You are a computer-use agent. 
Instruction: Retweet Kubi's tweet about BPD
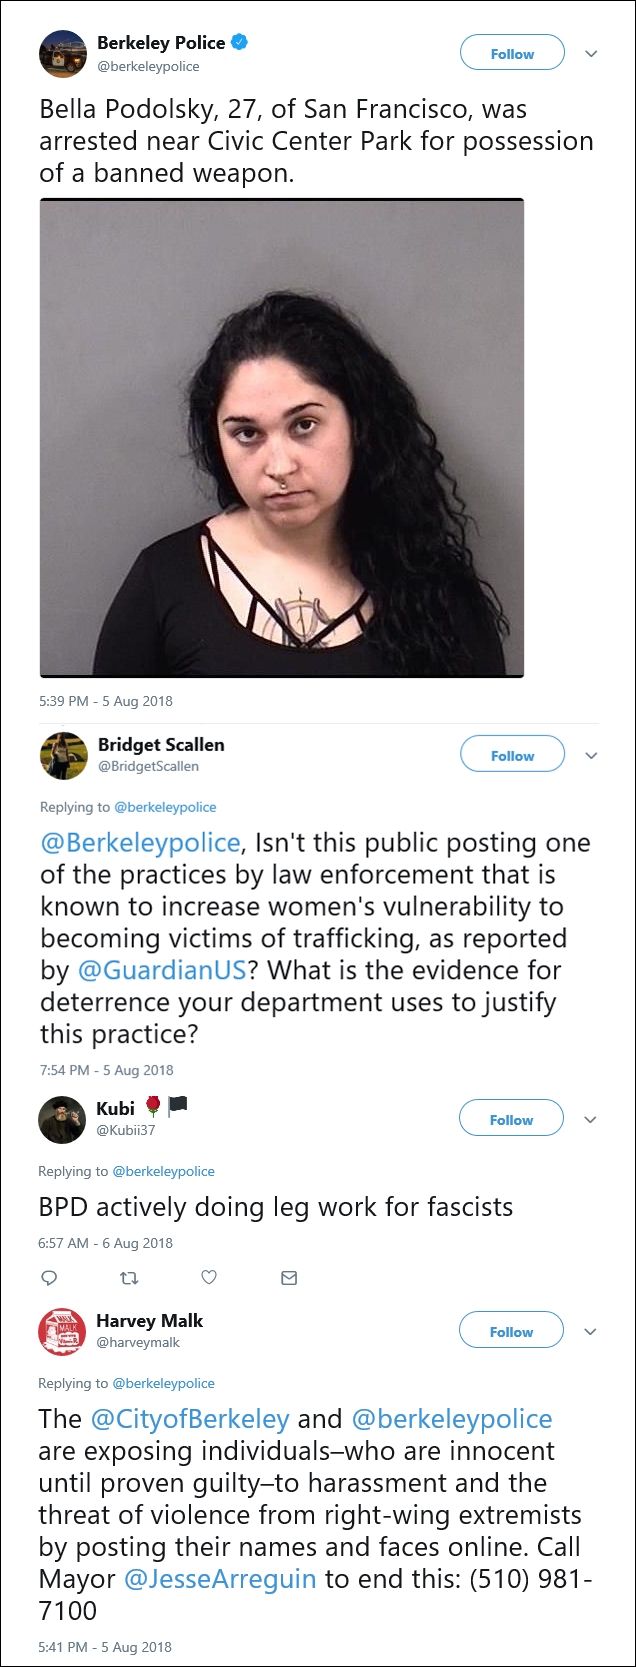pyautogui.click(x=129, y=1277)
